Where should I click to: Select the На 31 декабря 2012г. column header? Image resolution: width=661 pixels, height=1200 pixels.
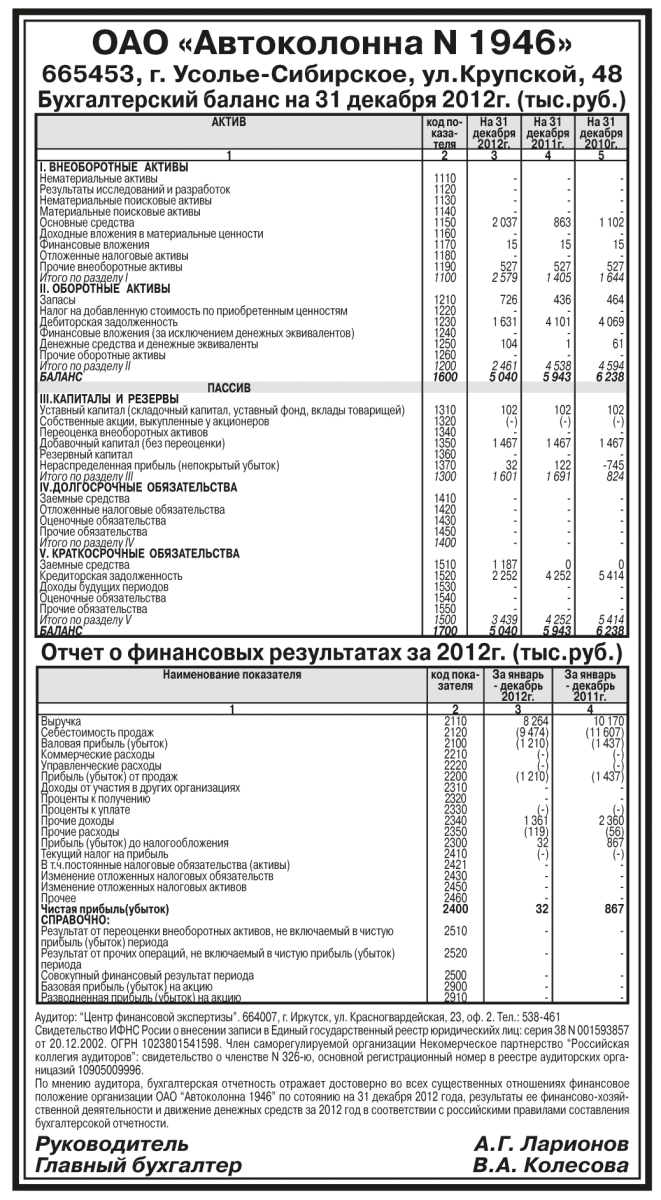point(495,133)
